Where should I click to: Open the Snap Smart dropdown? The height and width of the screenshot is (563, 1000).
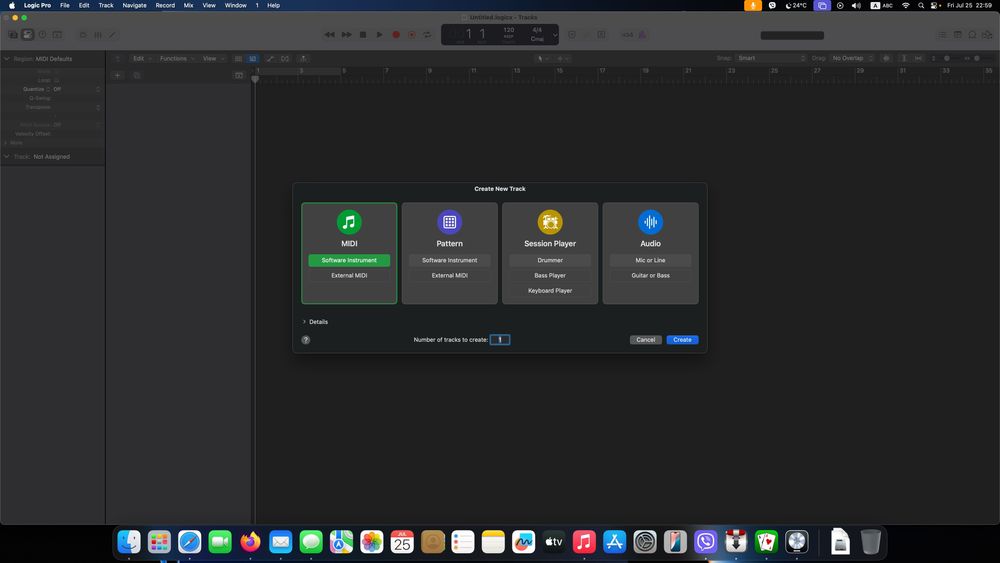[771, 58]
